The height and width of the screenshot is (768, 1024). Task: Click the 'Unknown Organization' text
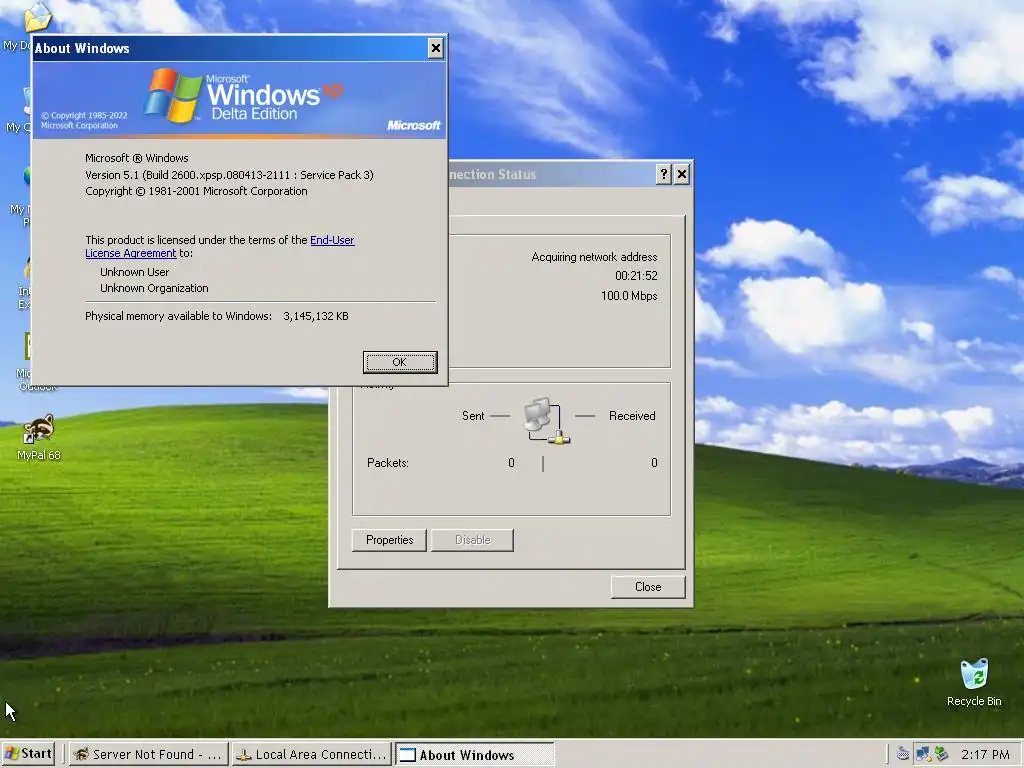click(x=154, y=288)
